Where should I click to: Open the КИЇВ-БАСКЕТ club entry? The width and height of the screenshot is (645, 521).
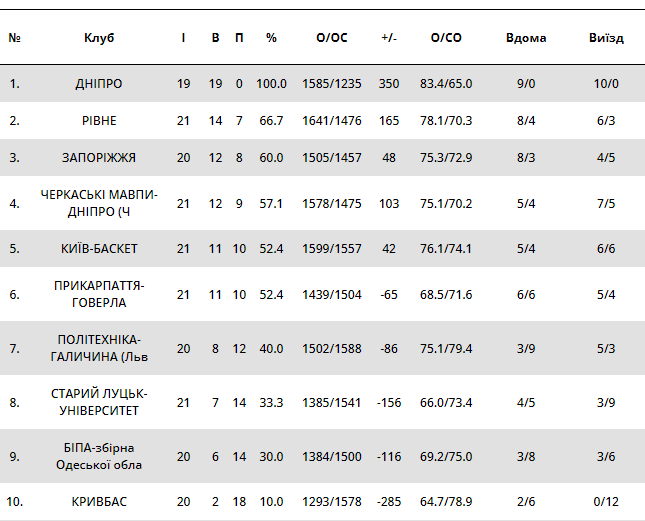99,248
